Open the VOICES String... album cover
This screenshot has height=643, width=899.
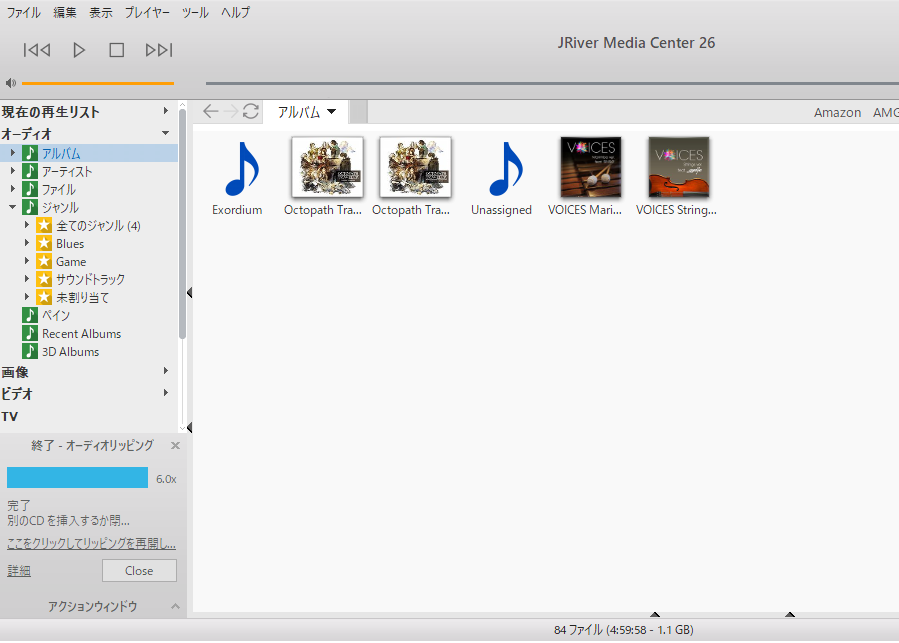pos(679,167)
